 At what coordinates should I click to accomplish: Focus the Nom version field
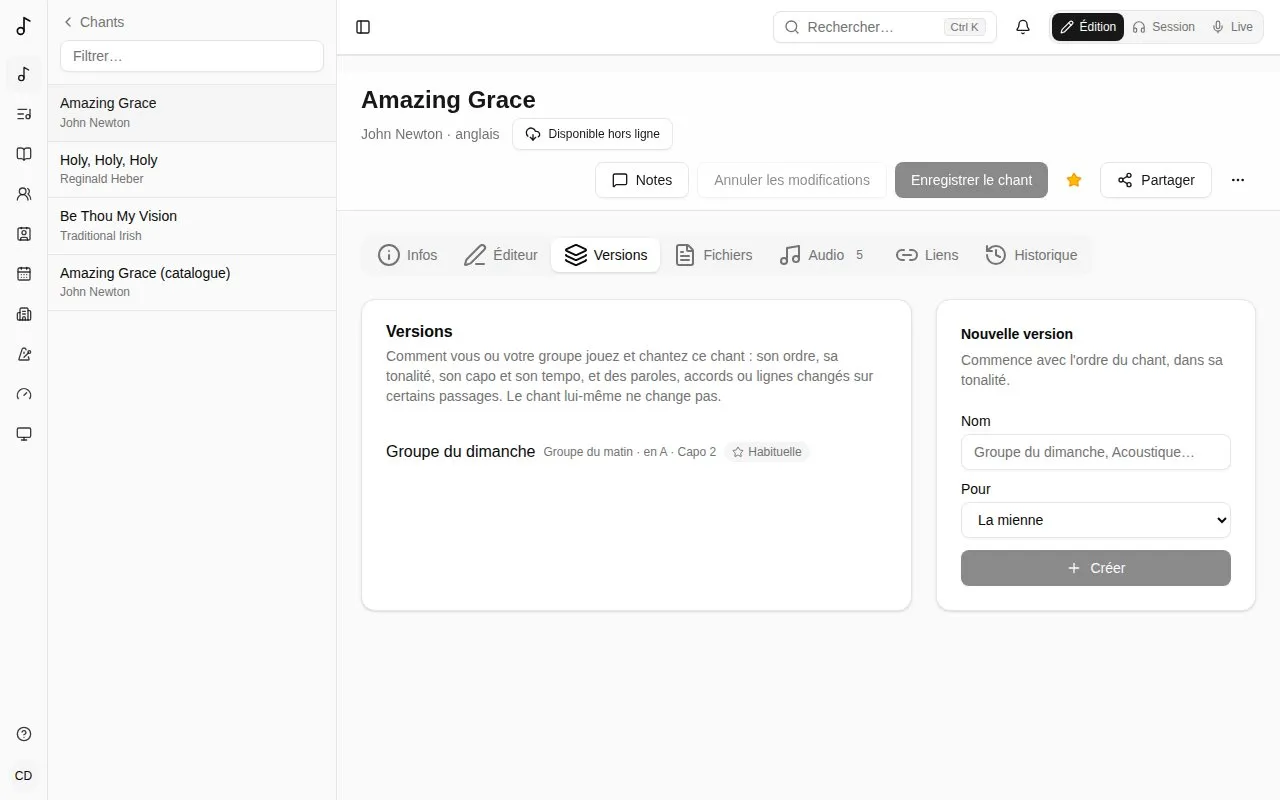1096,452
